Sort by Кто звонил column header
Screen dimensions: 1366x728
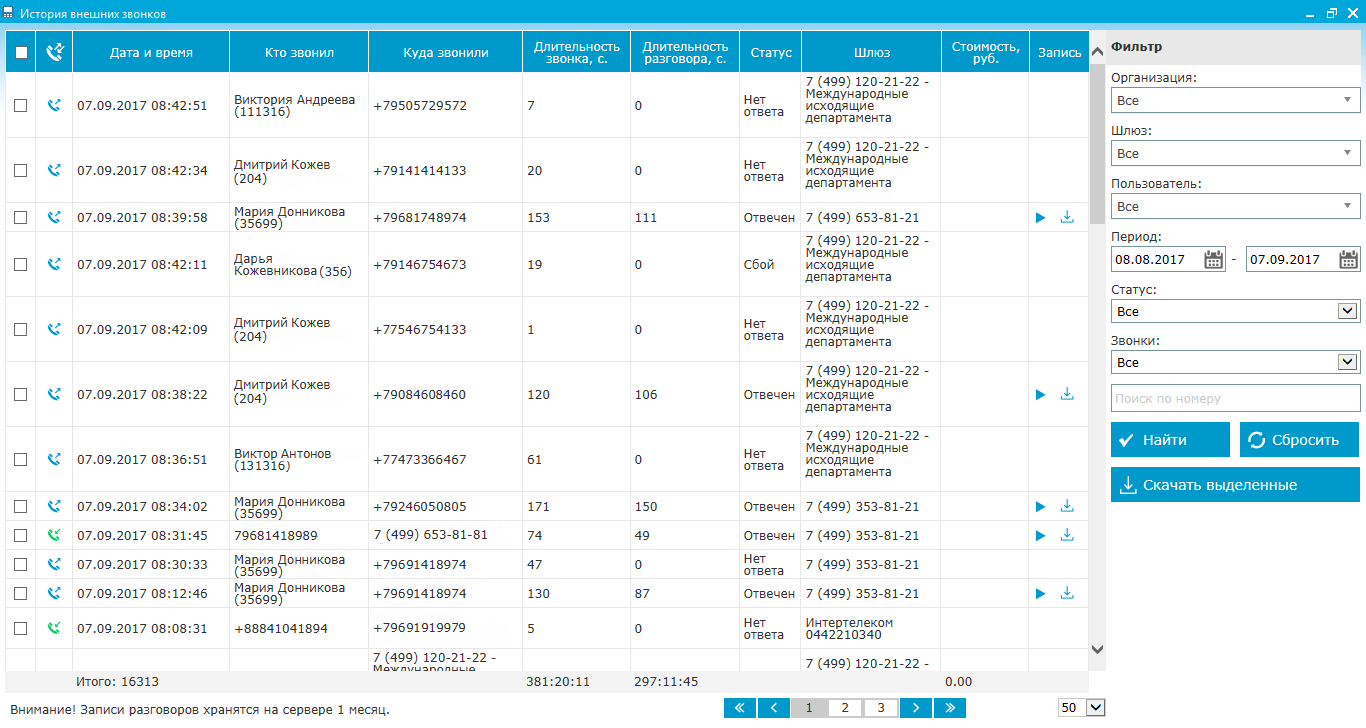click(299, 52)
